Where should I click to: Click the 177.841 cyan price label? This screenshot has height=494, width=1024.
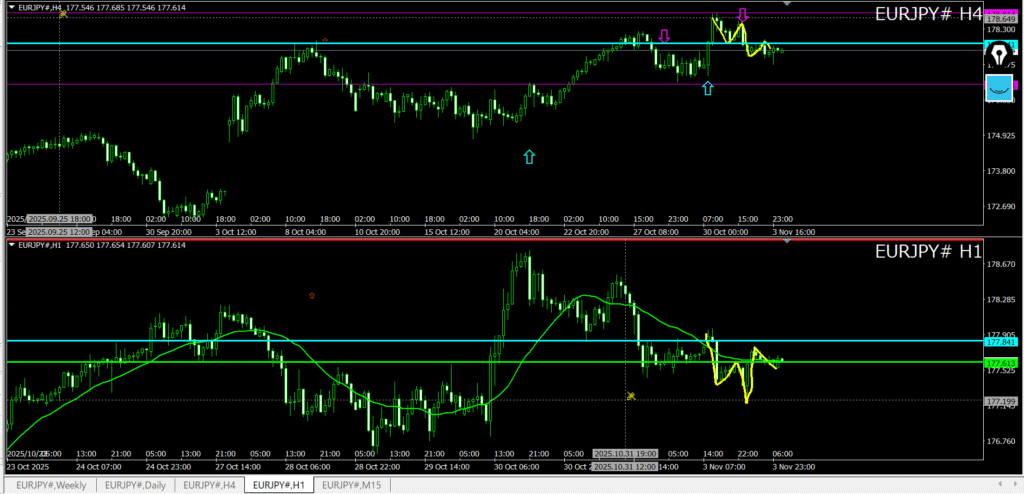(1001, 341)
